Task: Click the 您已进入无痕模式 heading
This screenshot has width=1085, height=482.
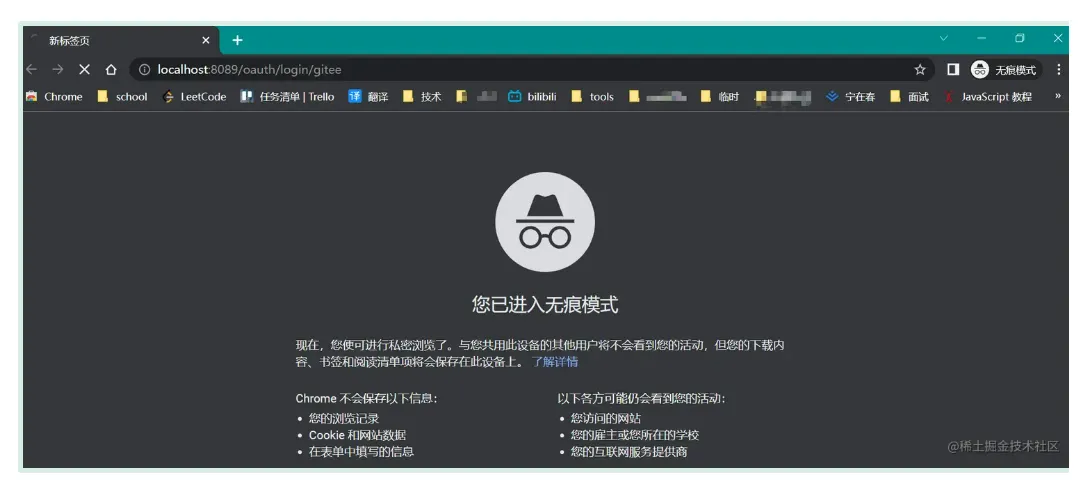Action: pos(545,304)
